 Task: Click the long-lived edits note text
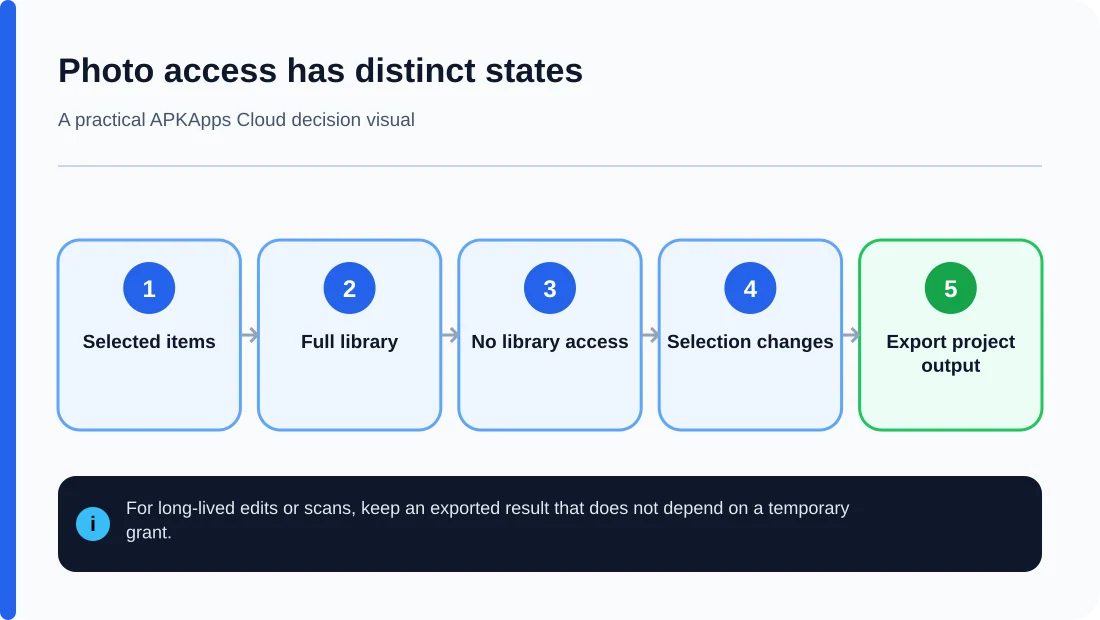[x=488, y=520]
